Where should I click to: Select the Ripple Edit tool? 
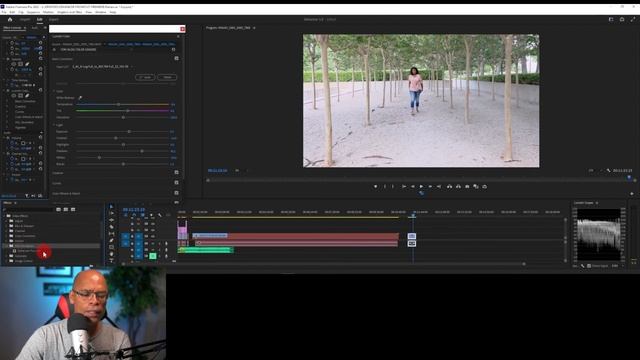click(111, 220)
